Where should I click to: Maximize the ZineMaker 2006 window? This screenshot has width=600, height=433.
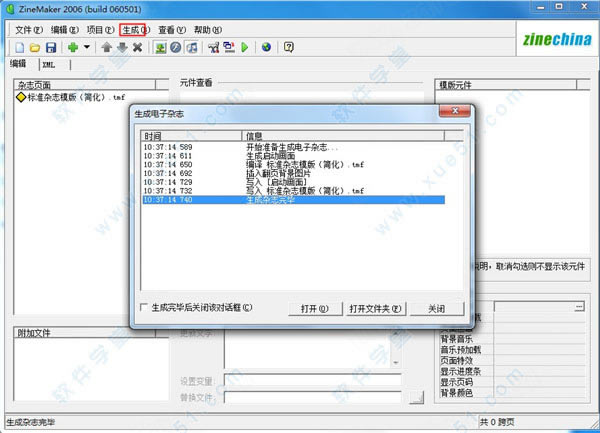coord(559,7)
